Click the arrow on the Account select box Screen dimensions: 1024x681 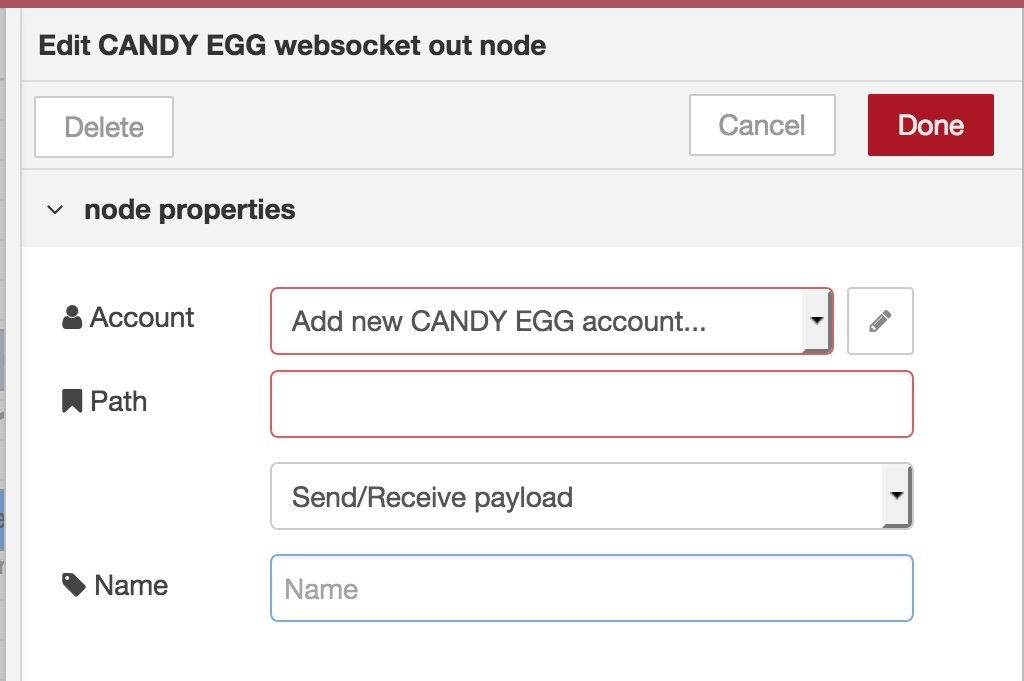[x=816, y=321]
